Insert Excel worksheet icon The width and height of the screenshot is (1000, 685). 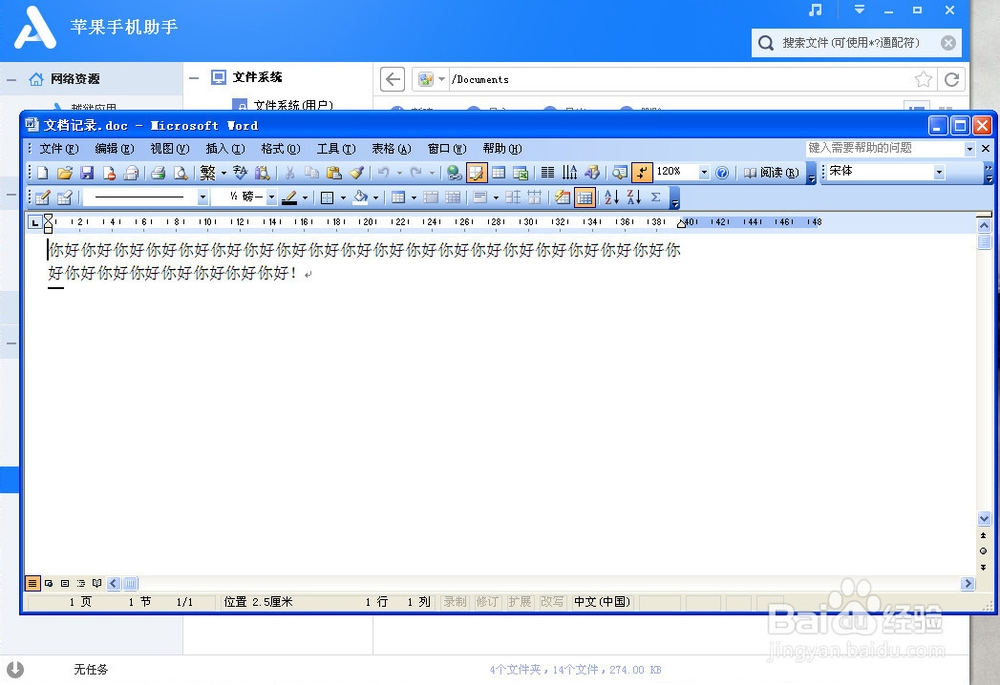(520, 172)
